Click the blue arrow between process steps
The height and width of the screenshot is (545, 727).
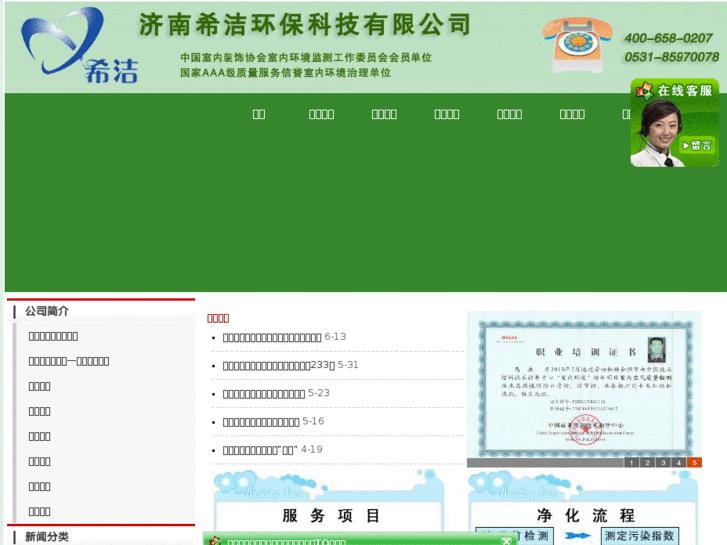tap(577, 536)
